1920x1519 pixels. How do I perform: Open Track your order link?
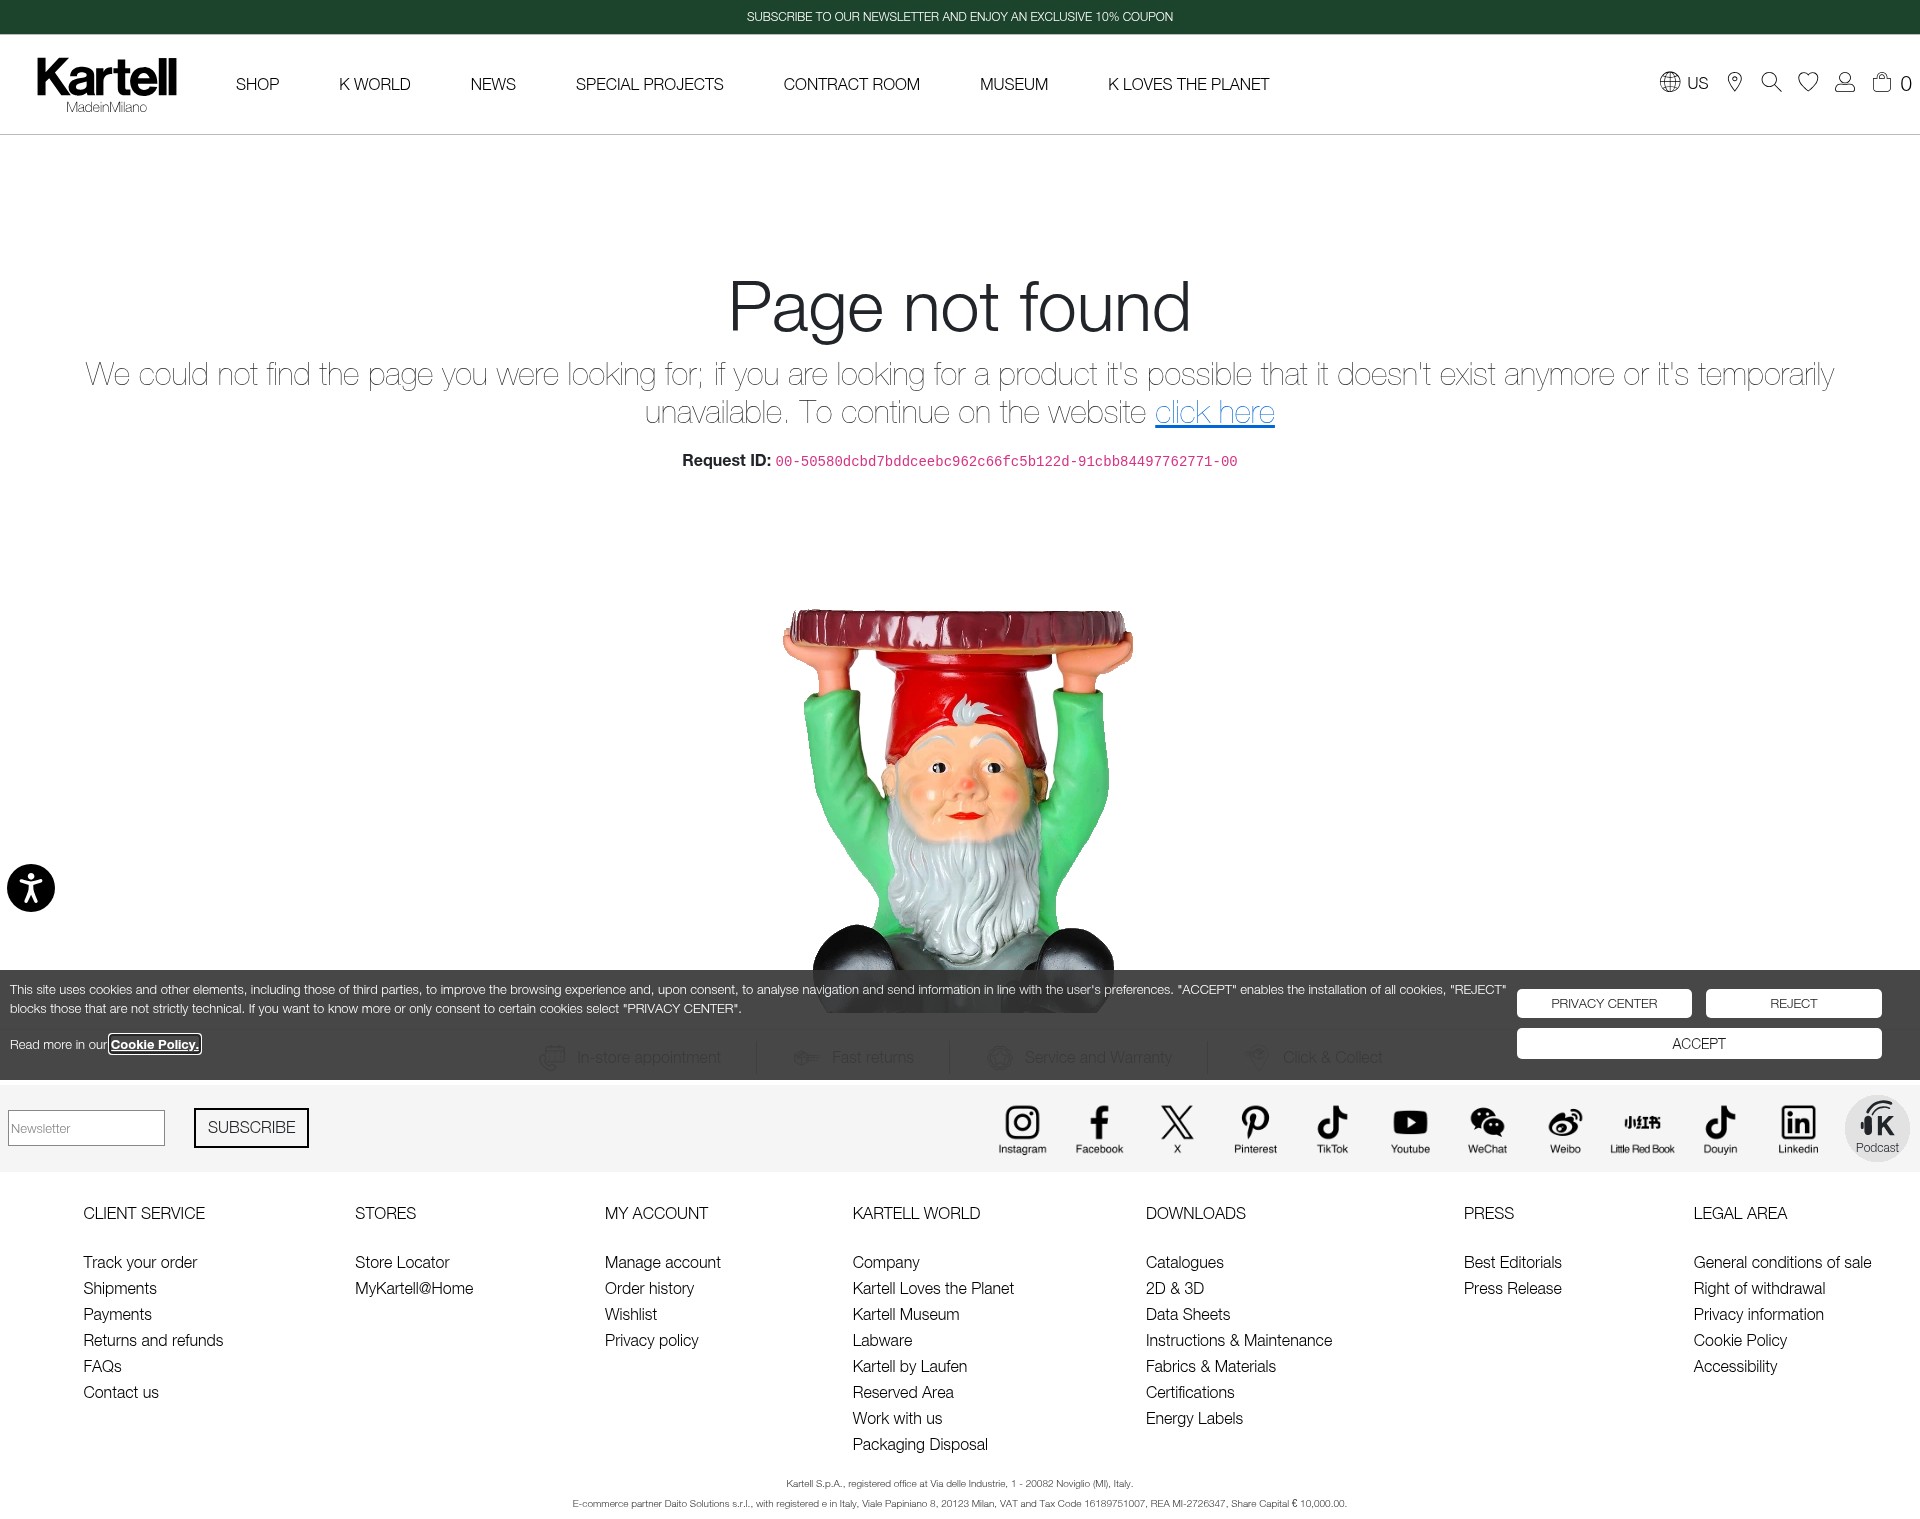[x=140, y=1262]
